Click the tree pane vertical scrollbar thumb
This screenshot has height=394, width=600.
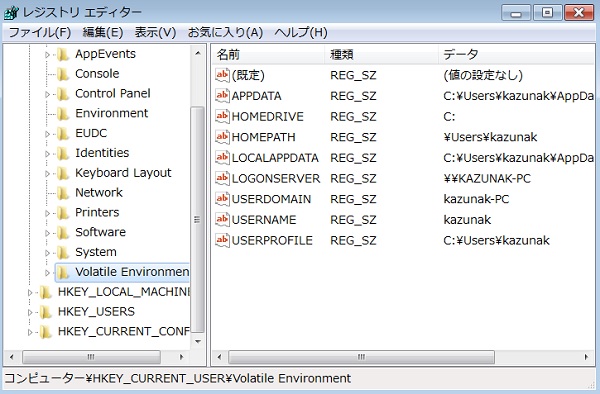[x=197, y=220]
